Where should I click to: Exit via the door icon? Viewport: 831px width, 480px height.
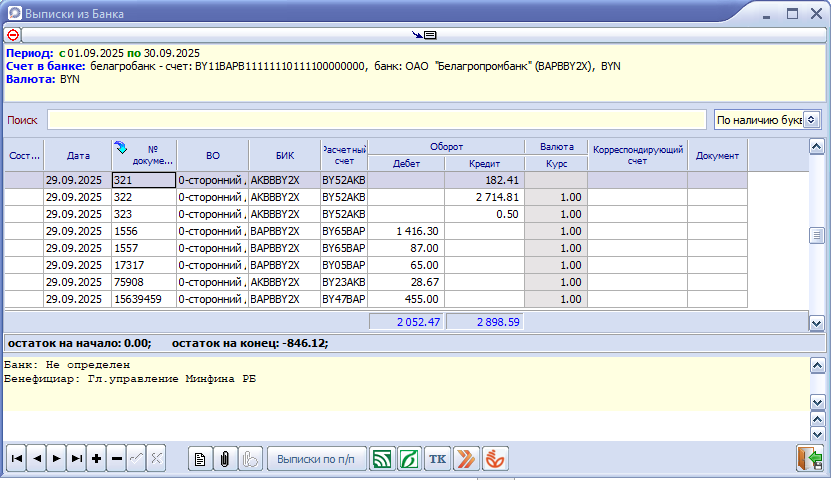[808, 458]
